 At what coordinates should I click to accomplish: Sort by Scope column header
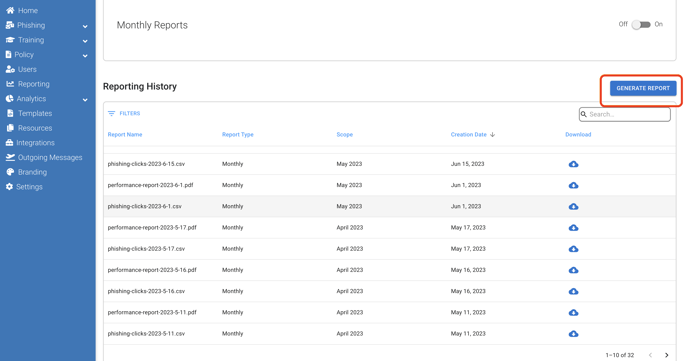(x=344, y=135)
